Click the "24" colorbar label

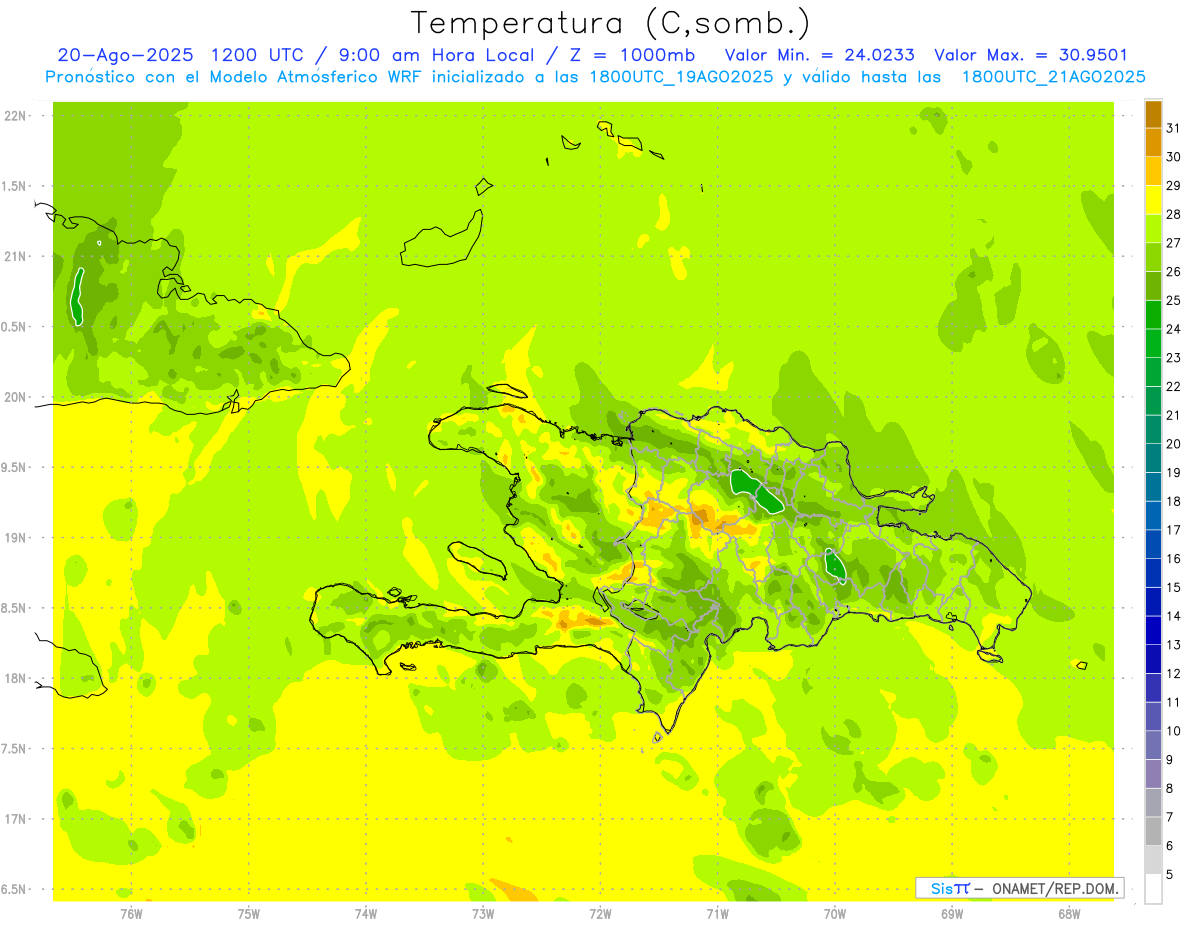[1174, 329]
